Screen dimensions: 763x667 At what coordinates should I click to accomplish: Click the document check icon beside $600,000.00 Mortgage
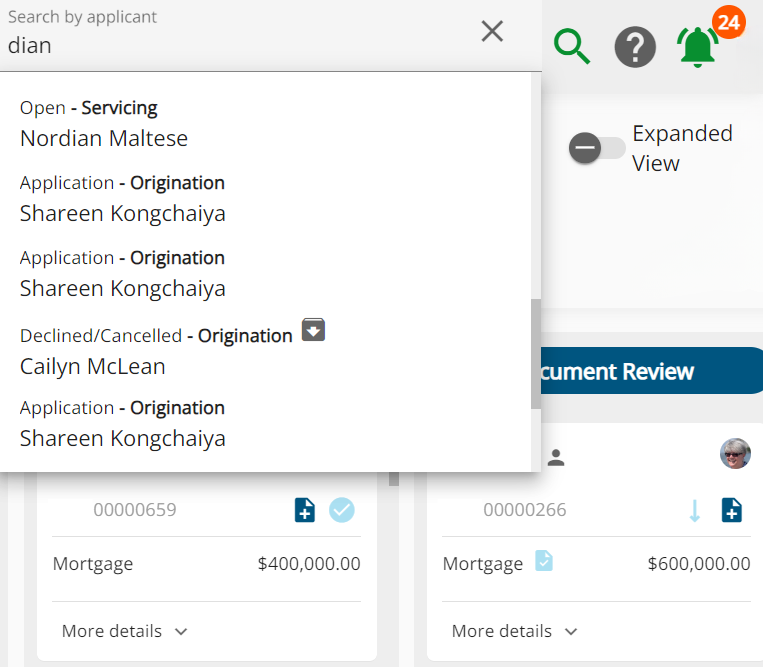544,560
